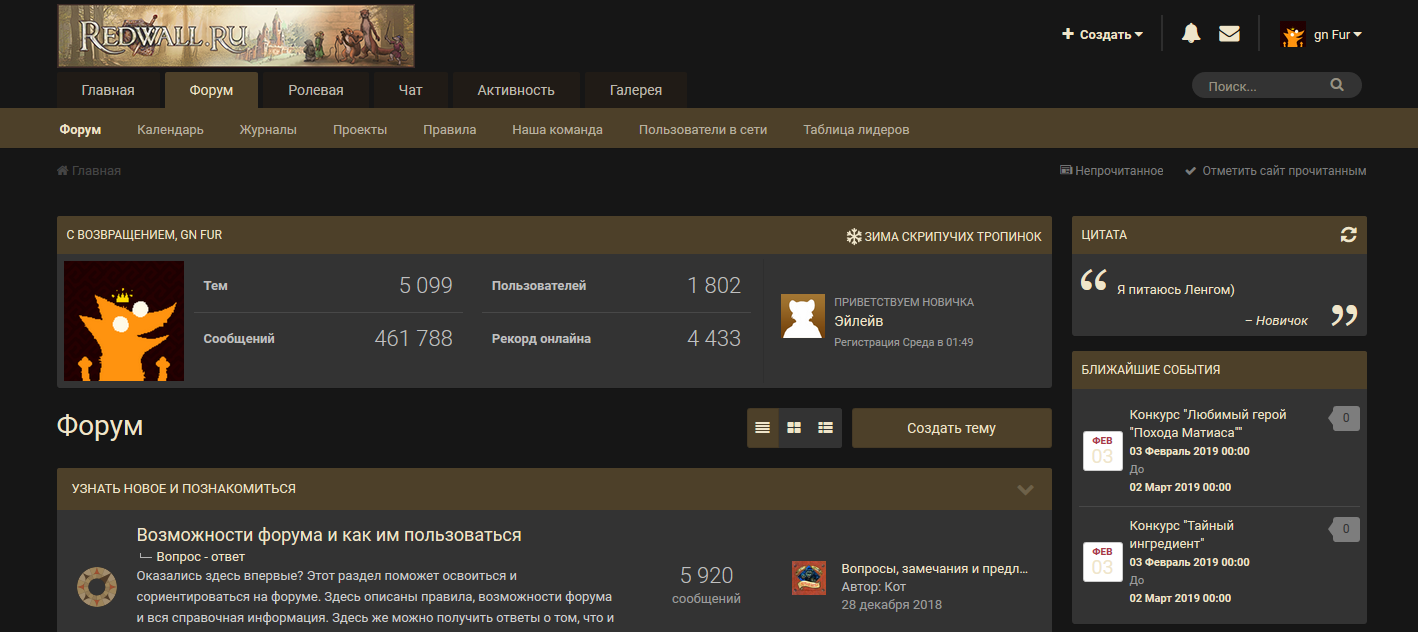Screen dimensions: 1418x632
Task: Click comment count bubble on Любимый герой event
Action: (1344, 418)
